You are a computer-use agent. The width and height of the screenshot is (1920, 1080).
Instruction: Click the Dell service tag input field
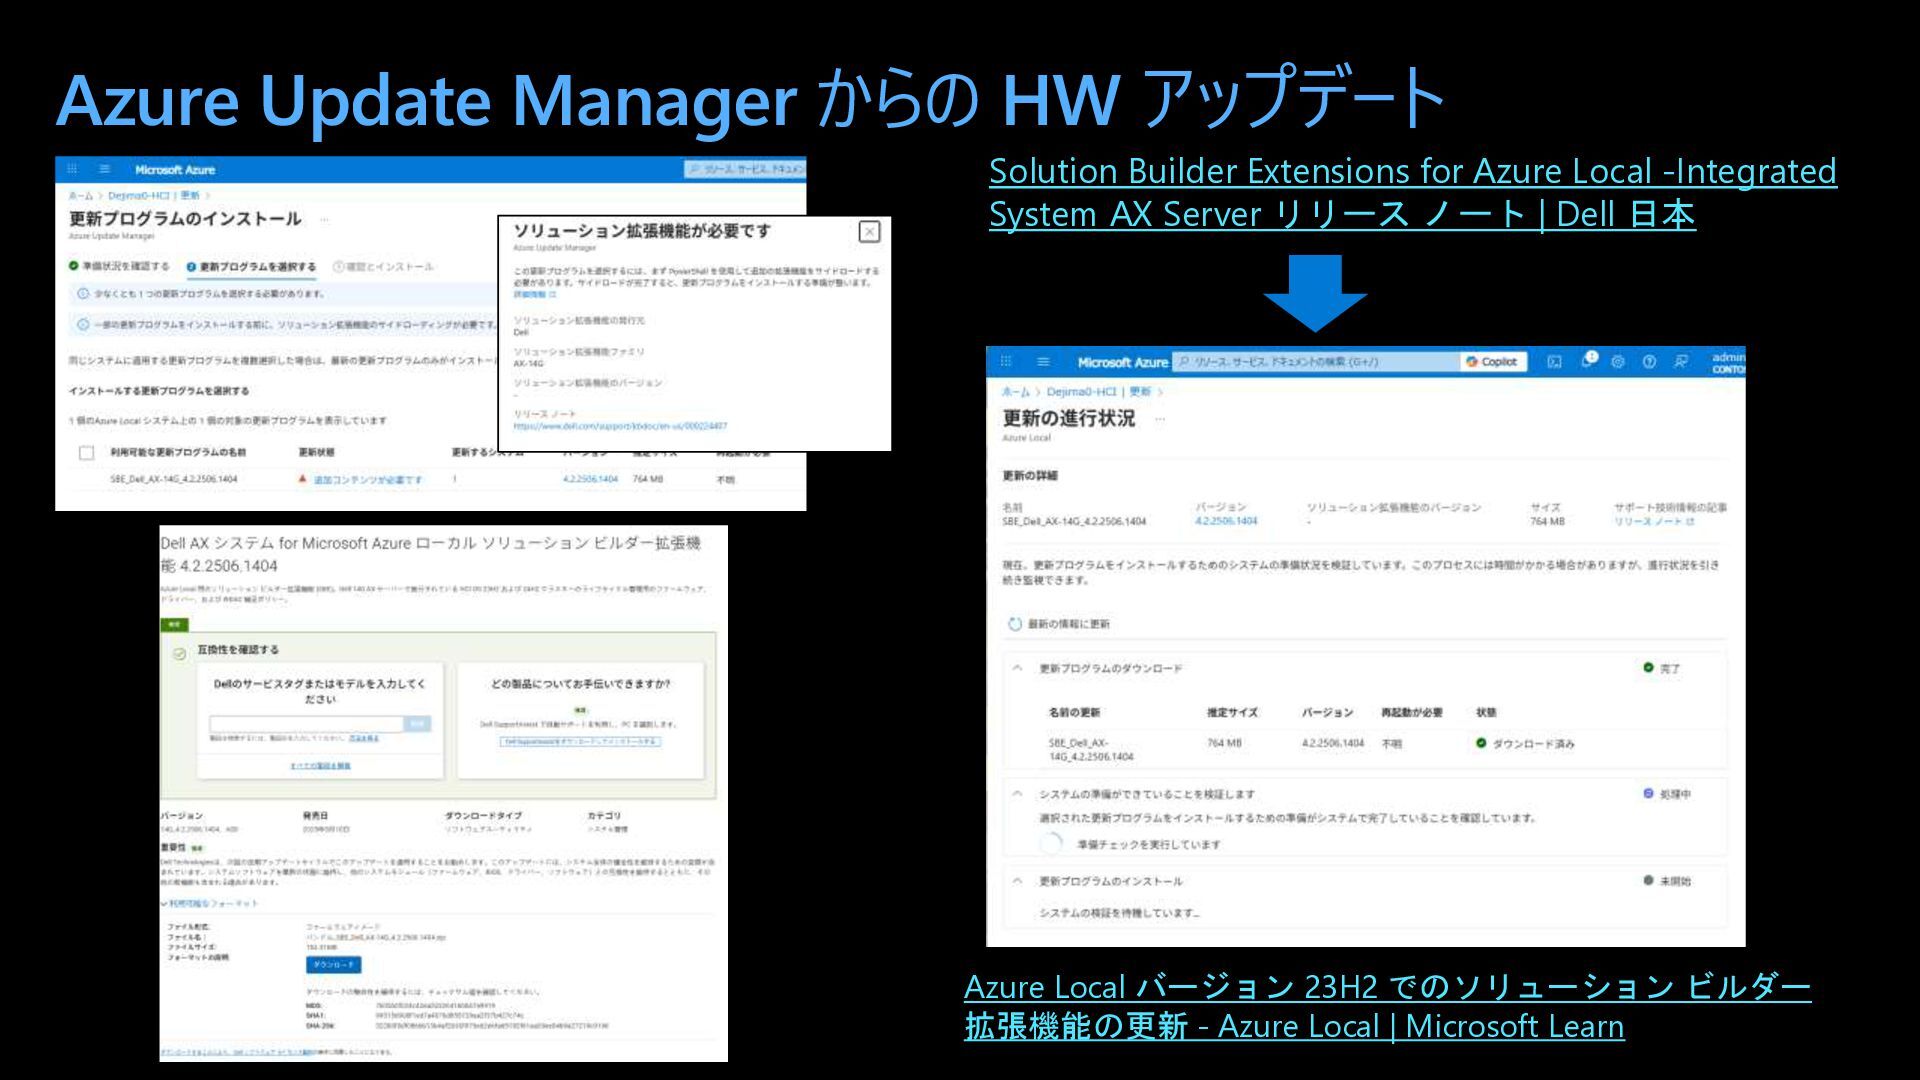click(306, 723)
